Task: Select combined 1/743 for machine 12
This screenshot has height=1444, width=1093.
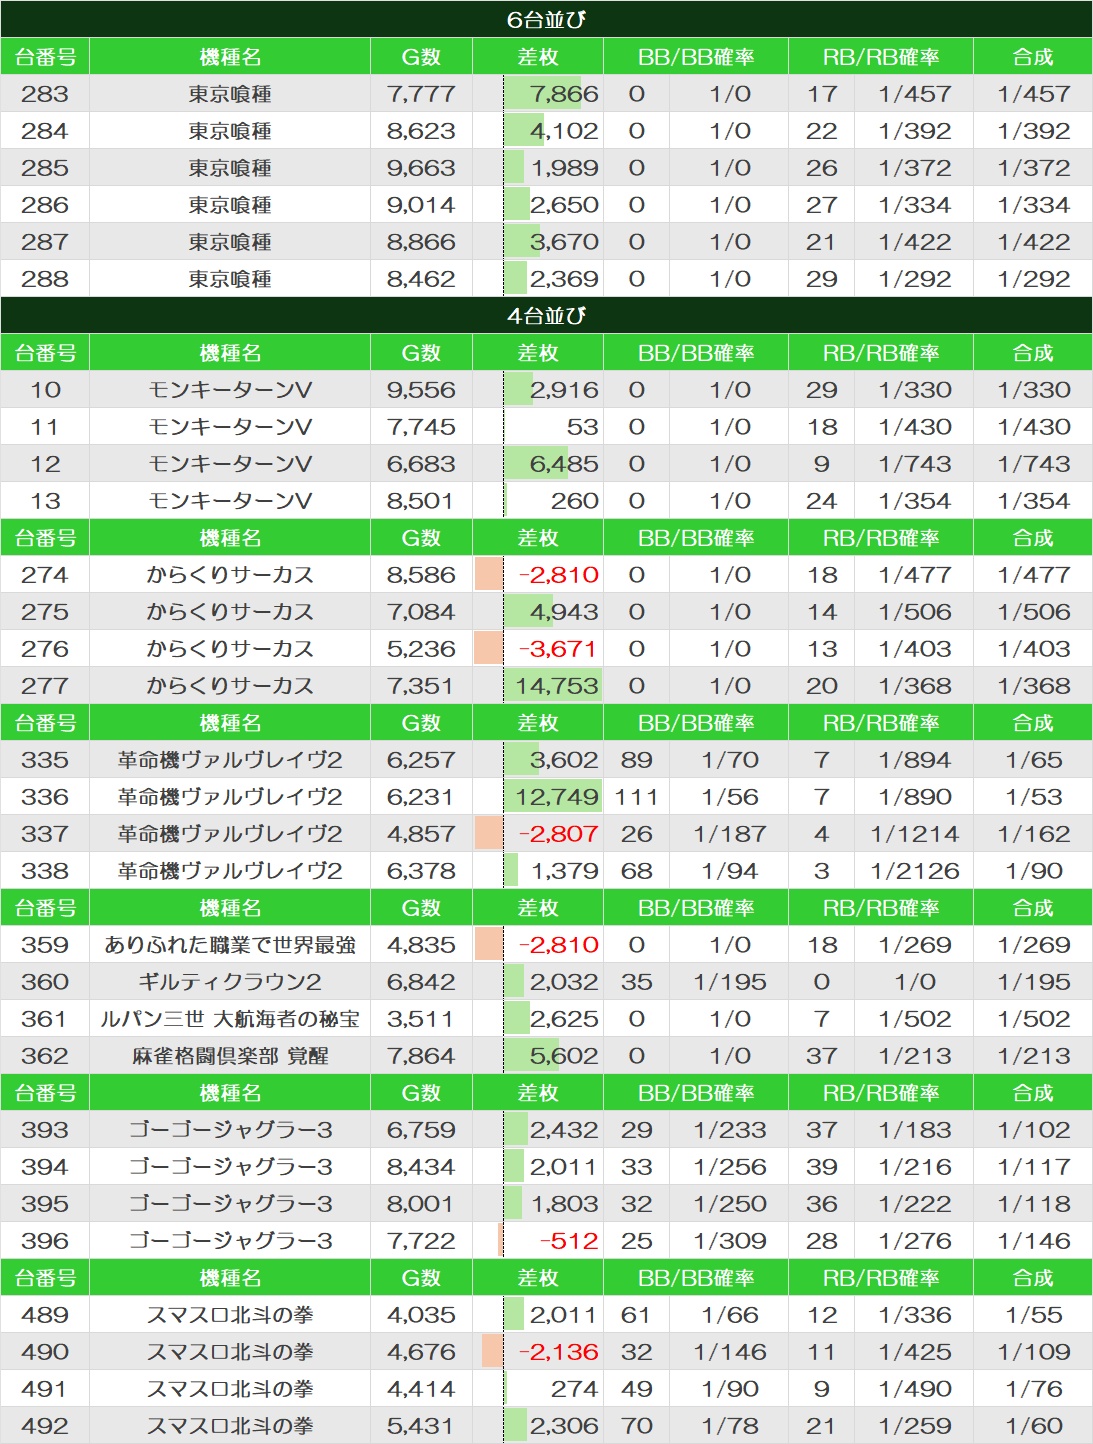Action: 1034,464
